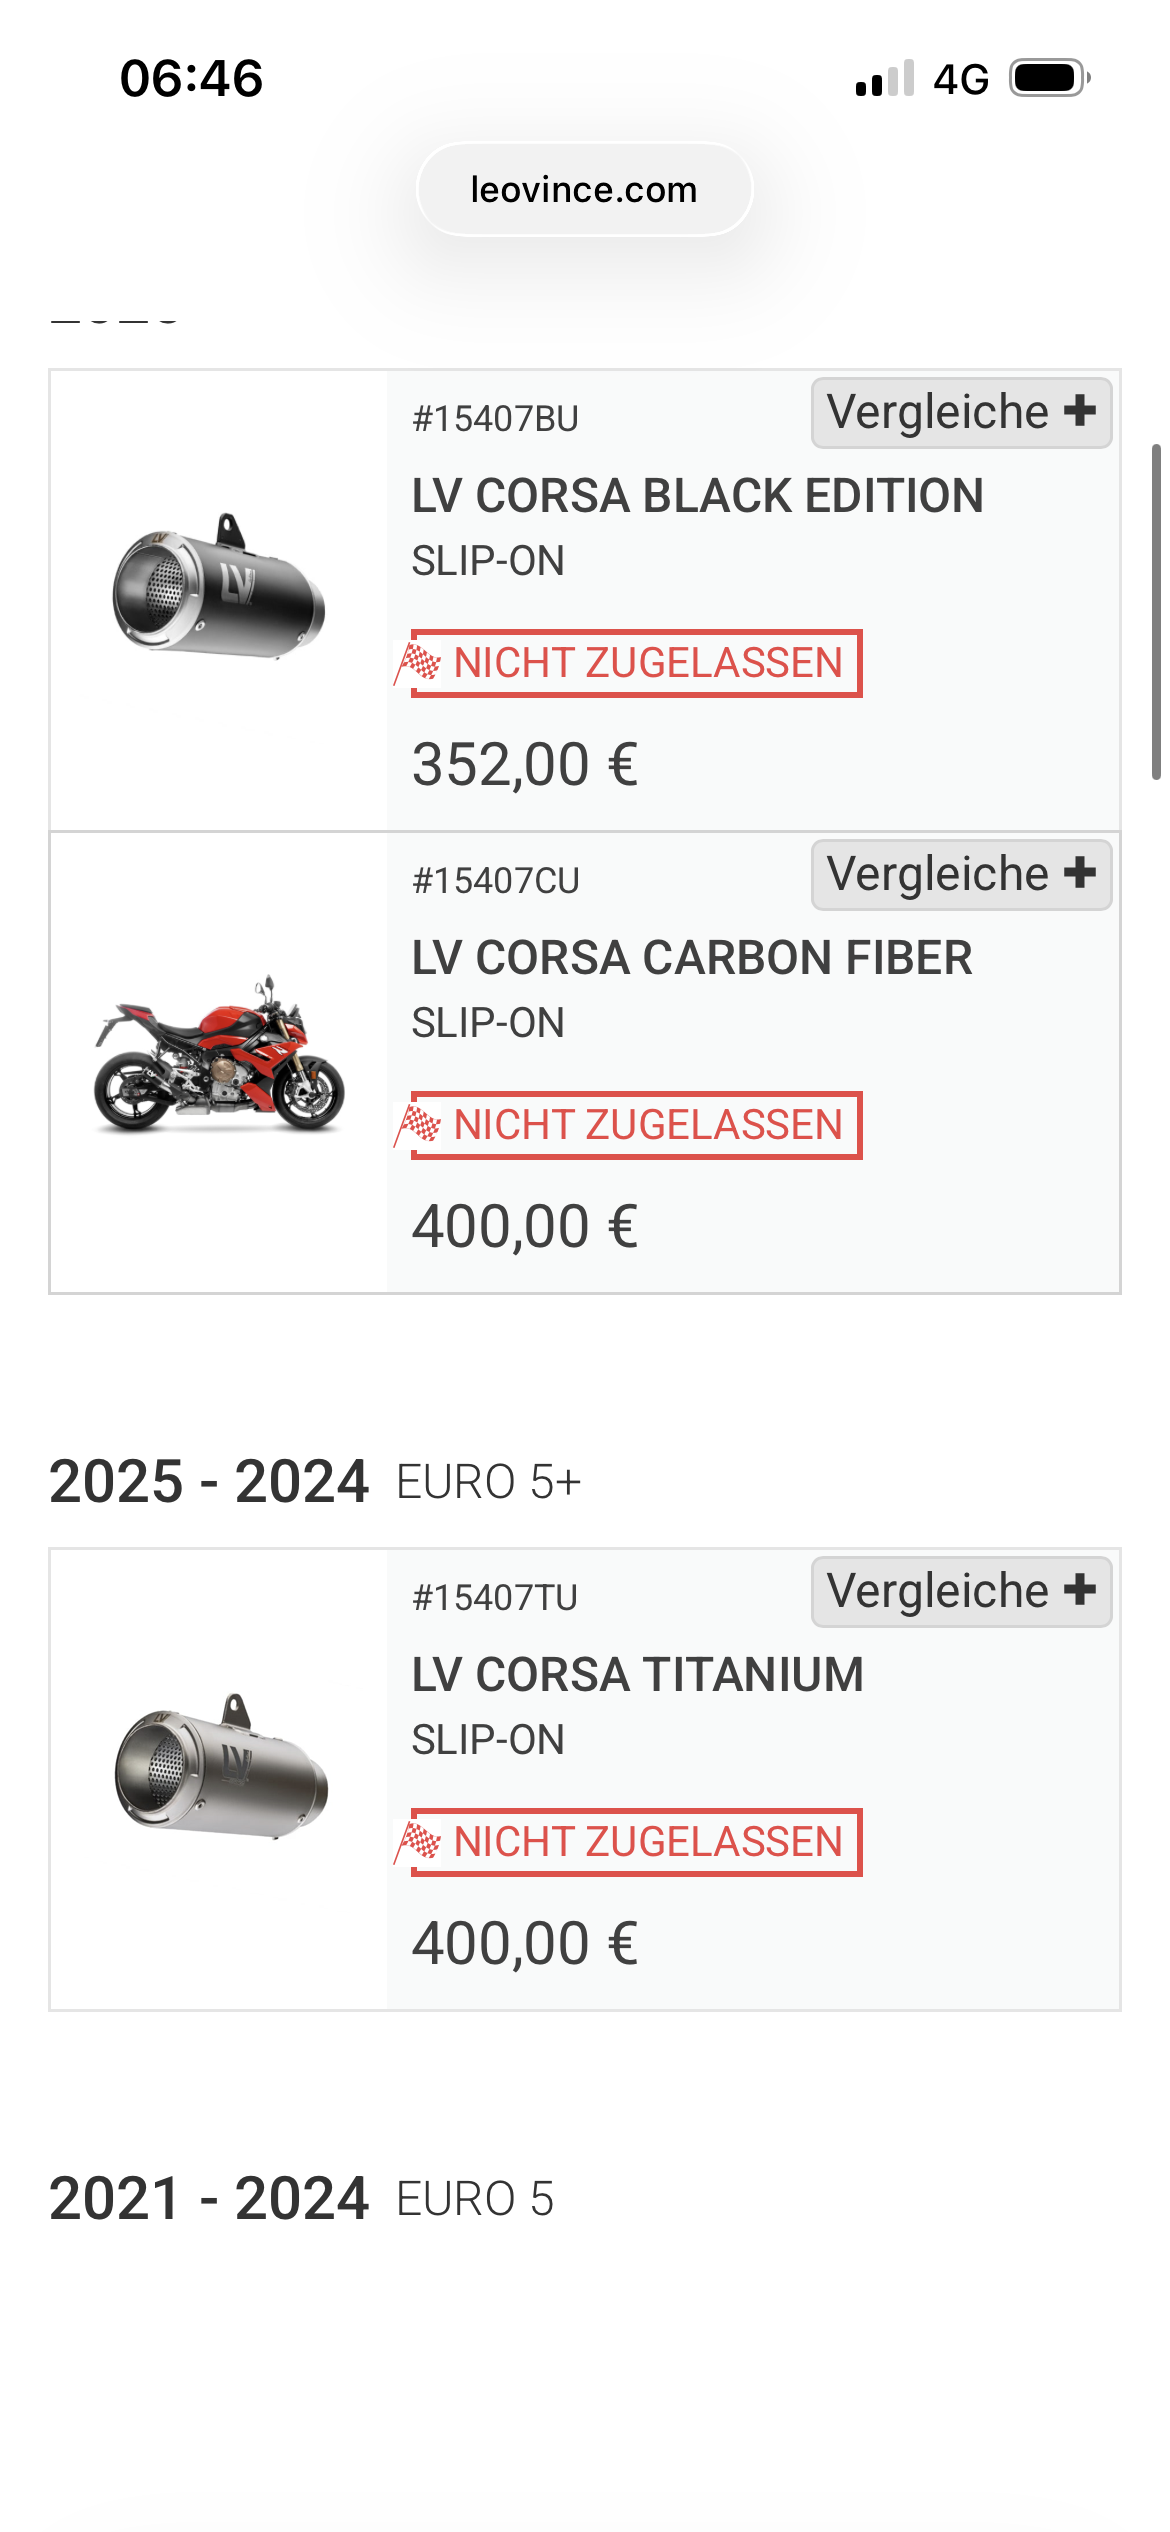Add LV Corsa Carbon Fiber to compare
Image resolution: width=1170 pixels, height=2532 pixels.
[x=960, y=875]
